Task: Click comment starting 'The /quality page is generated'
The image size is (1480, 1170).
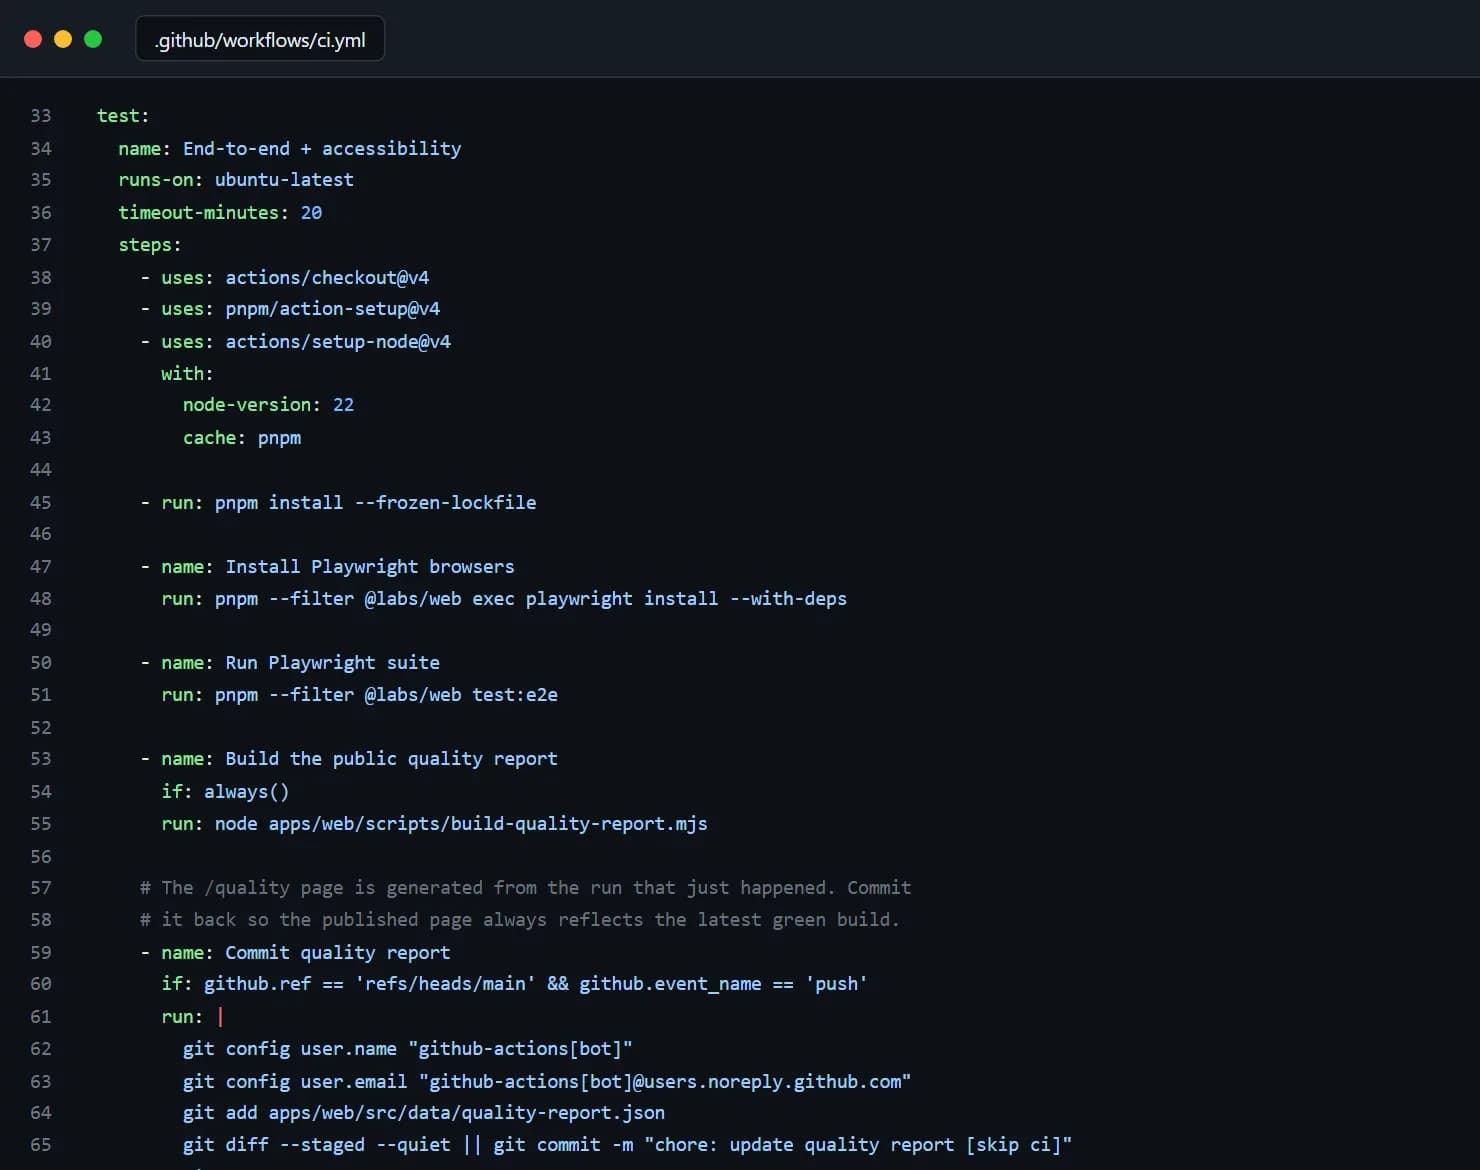Action: [x=526, y=888]
